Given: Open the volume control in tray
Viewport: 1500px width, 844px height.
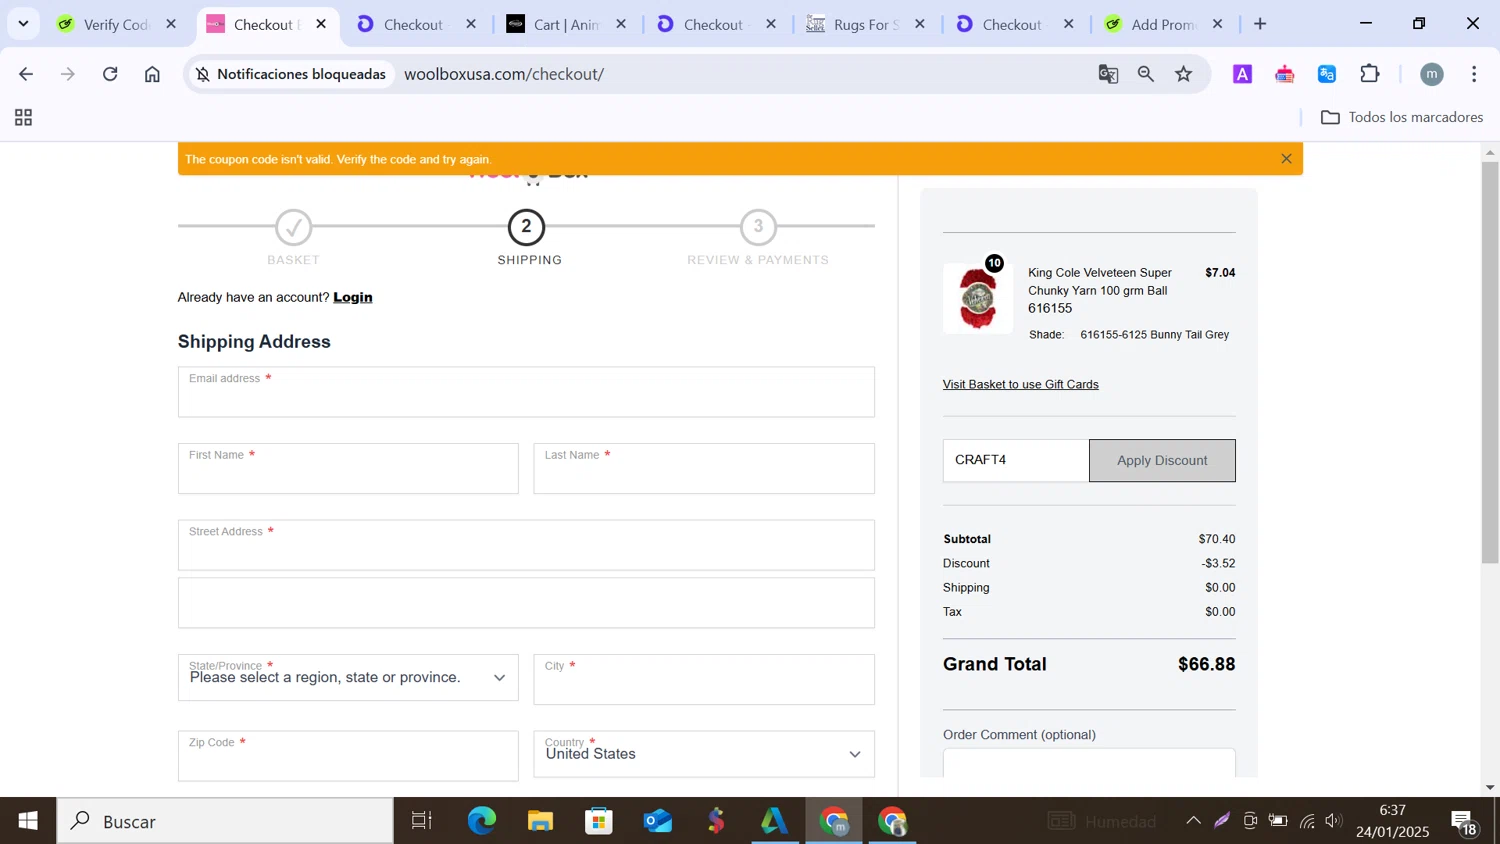Looking at the screenshot, I should [1334, 821].
